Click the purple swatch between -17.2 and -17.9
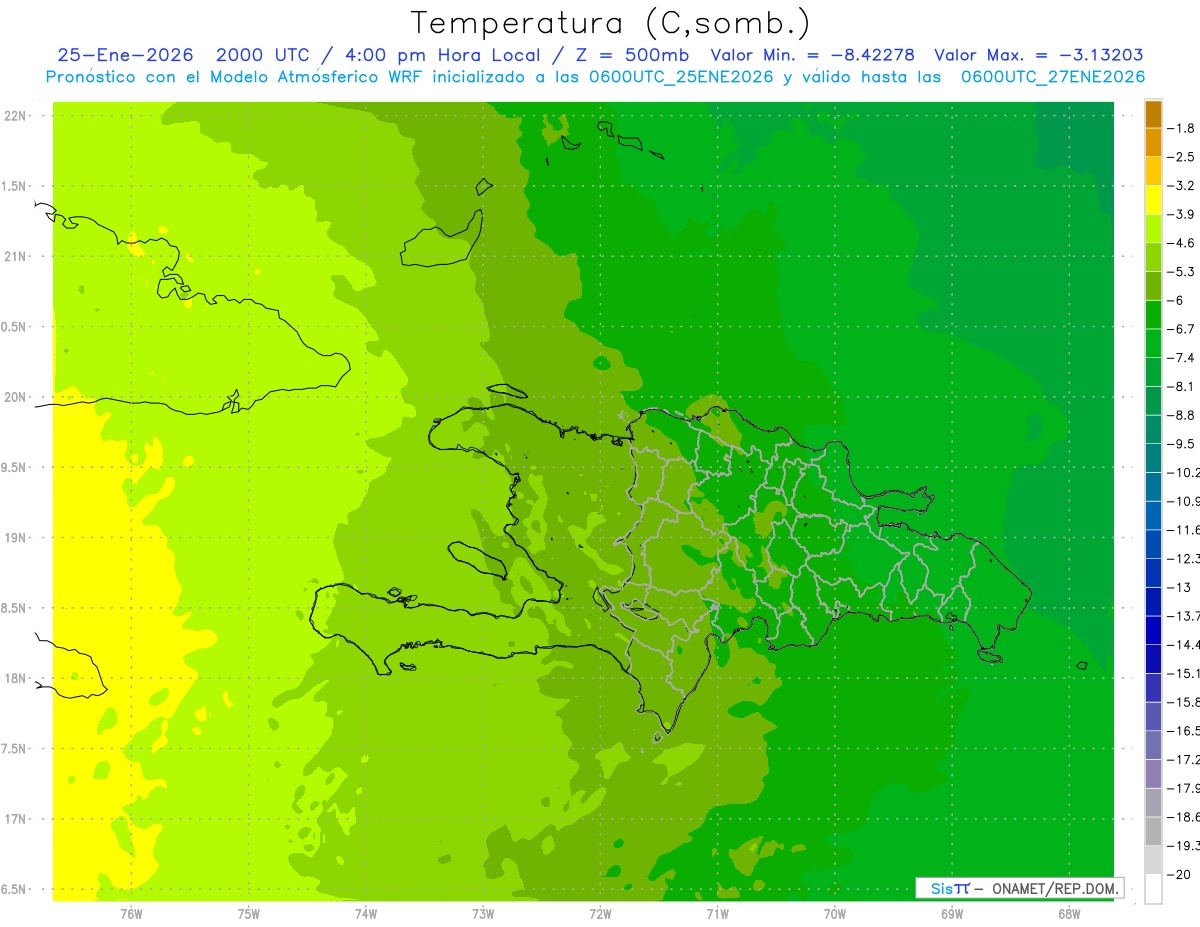 [1153, 774]
